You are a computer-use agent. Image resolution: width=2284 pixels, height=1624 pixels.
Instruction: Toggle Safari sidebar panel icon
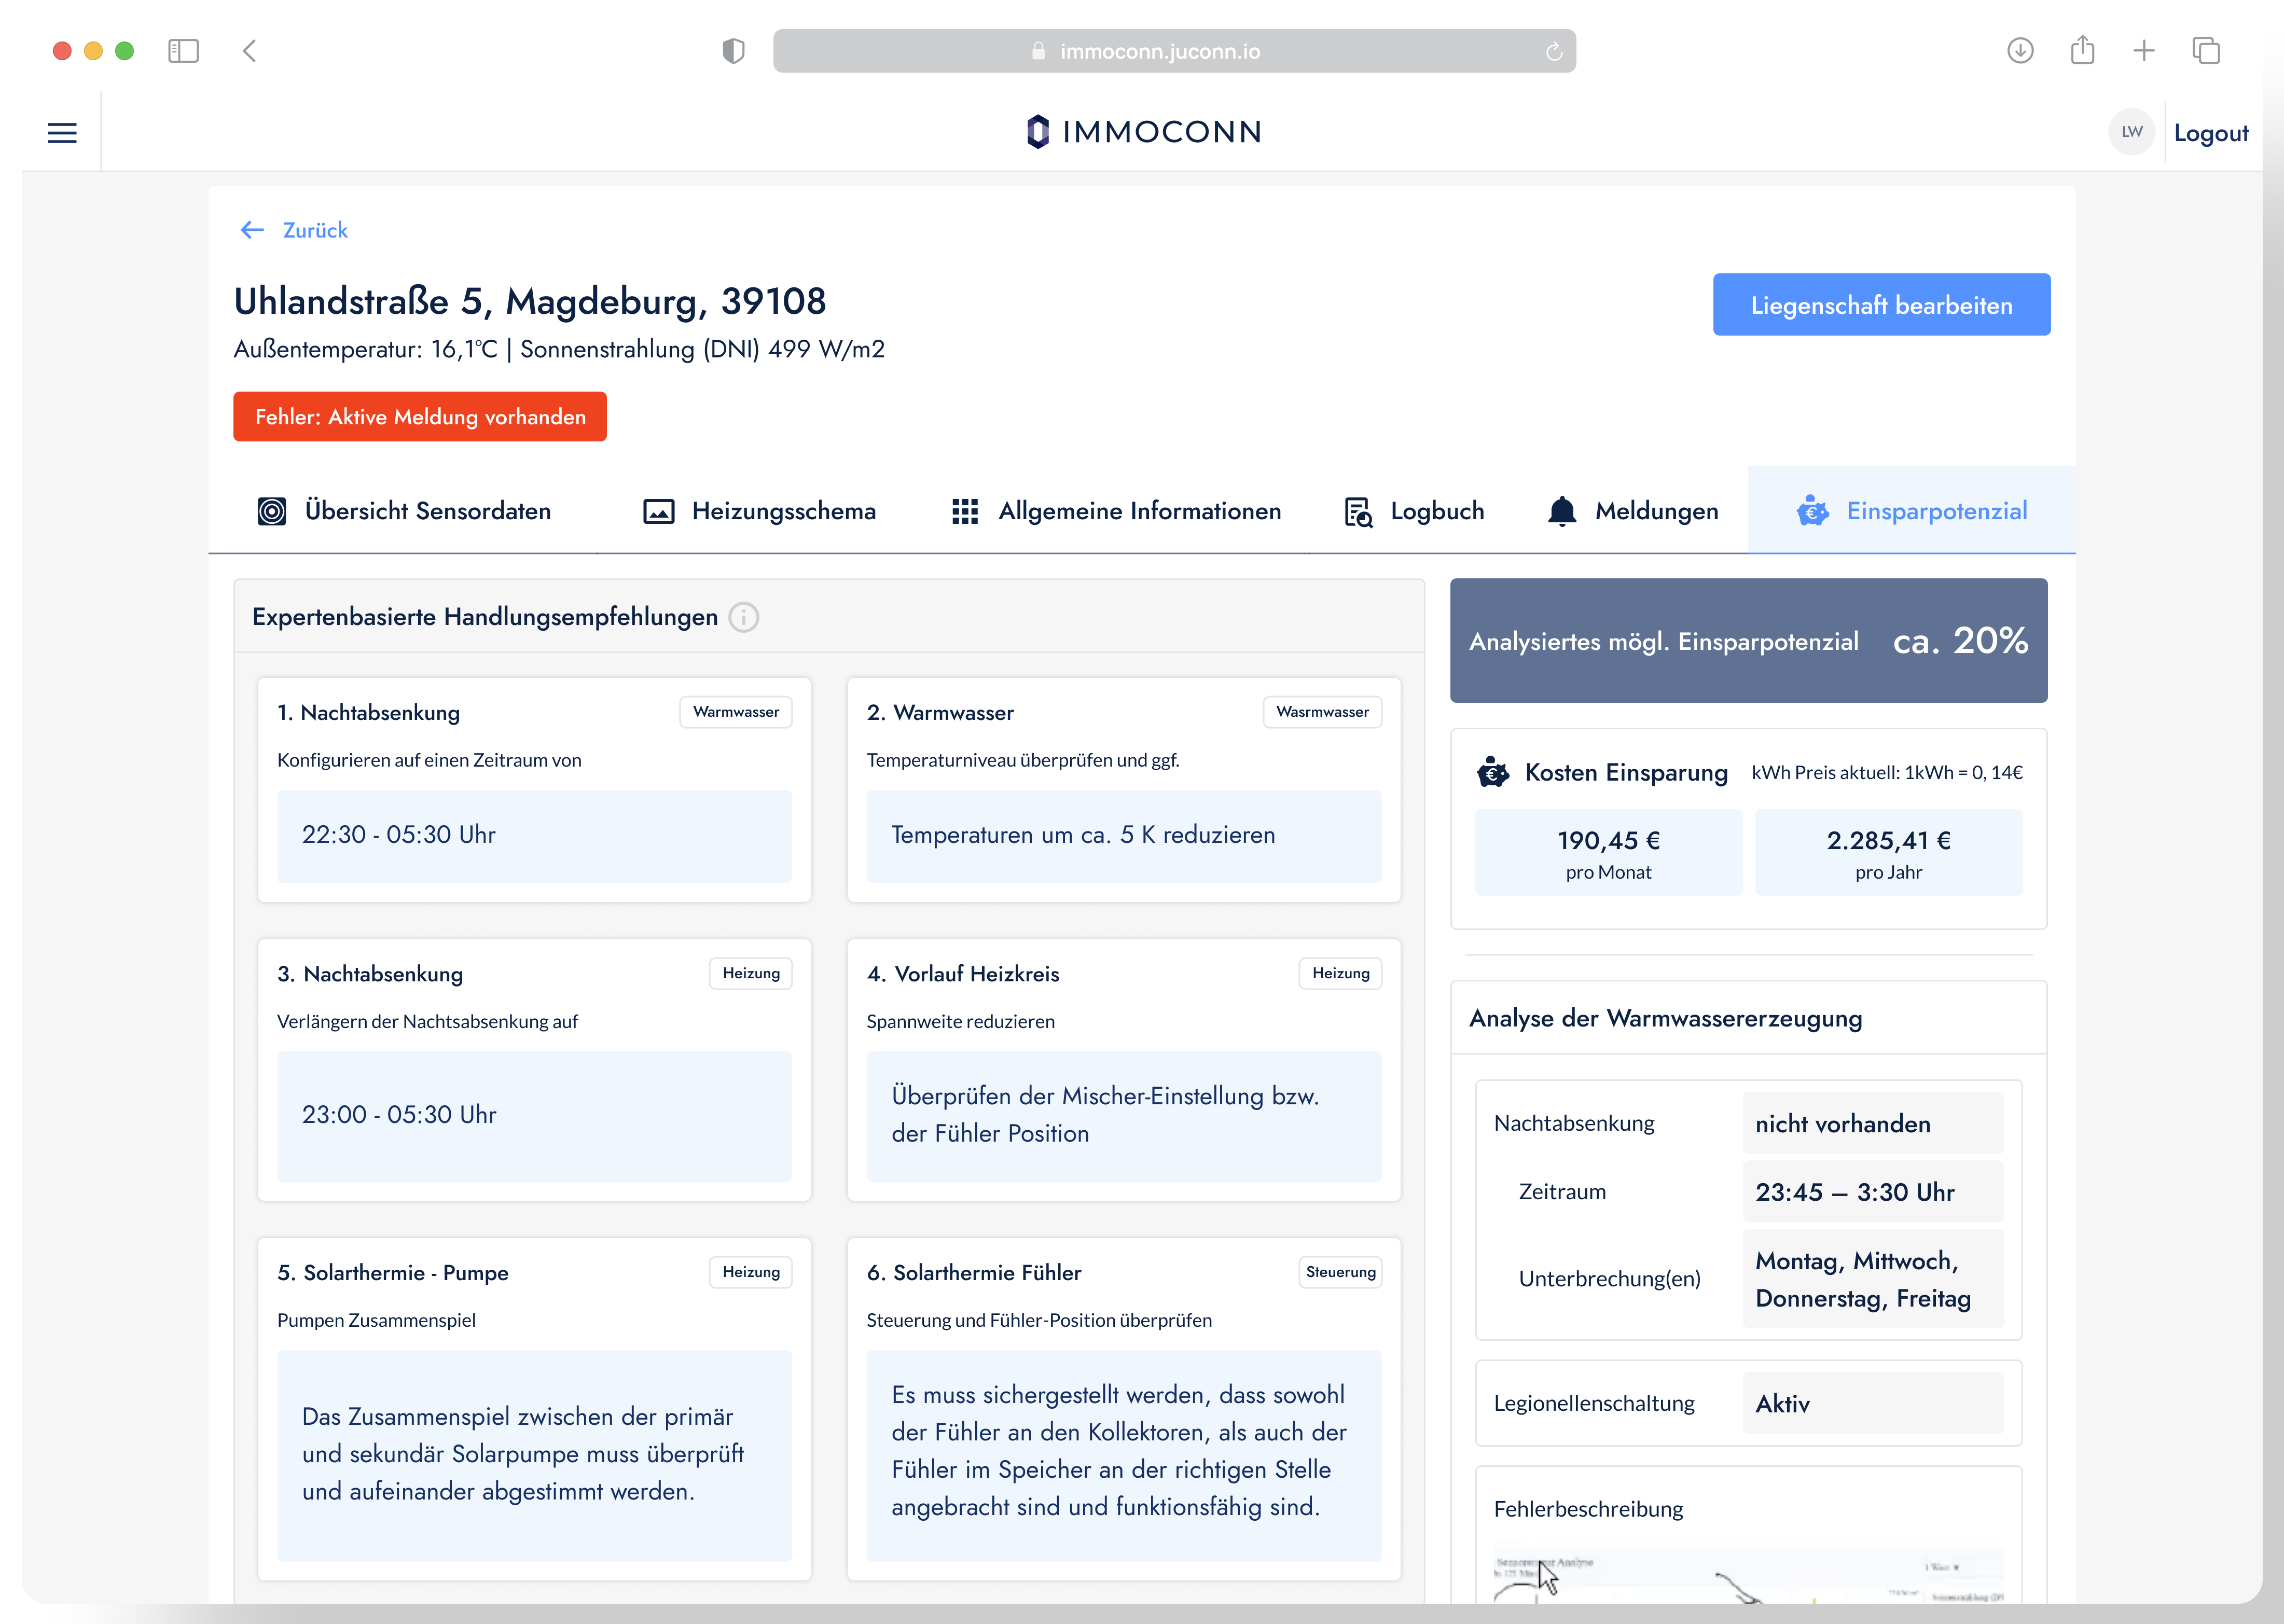click(x=183, y=51)
